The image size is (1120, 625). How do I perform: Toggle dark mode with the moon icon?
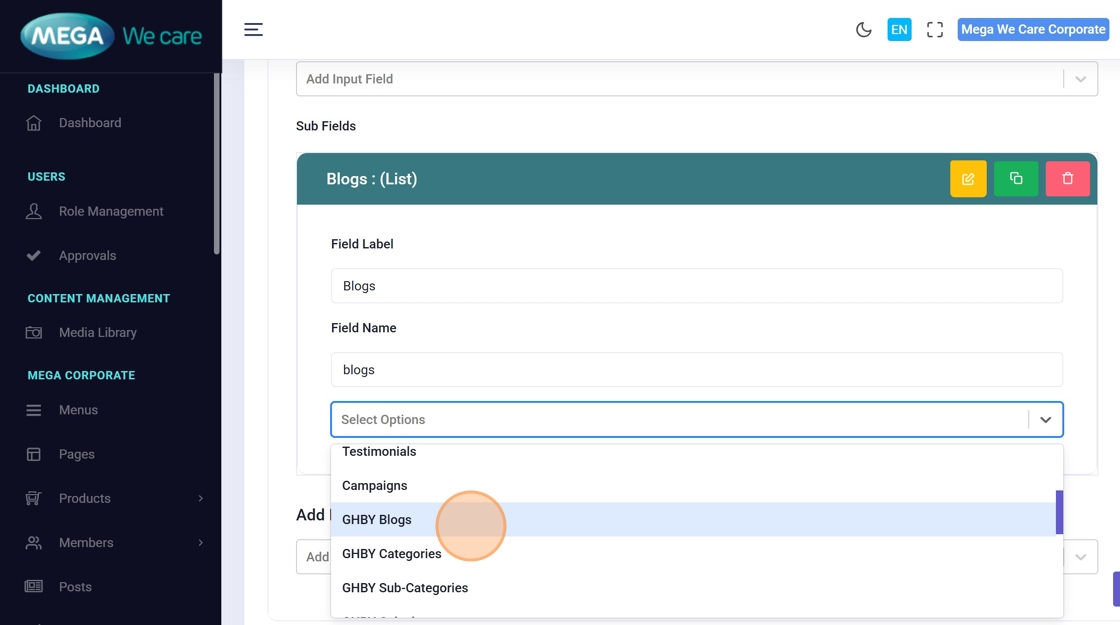864,30
